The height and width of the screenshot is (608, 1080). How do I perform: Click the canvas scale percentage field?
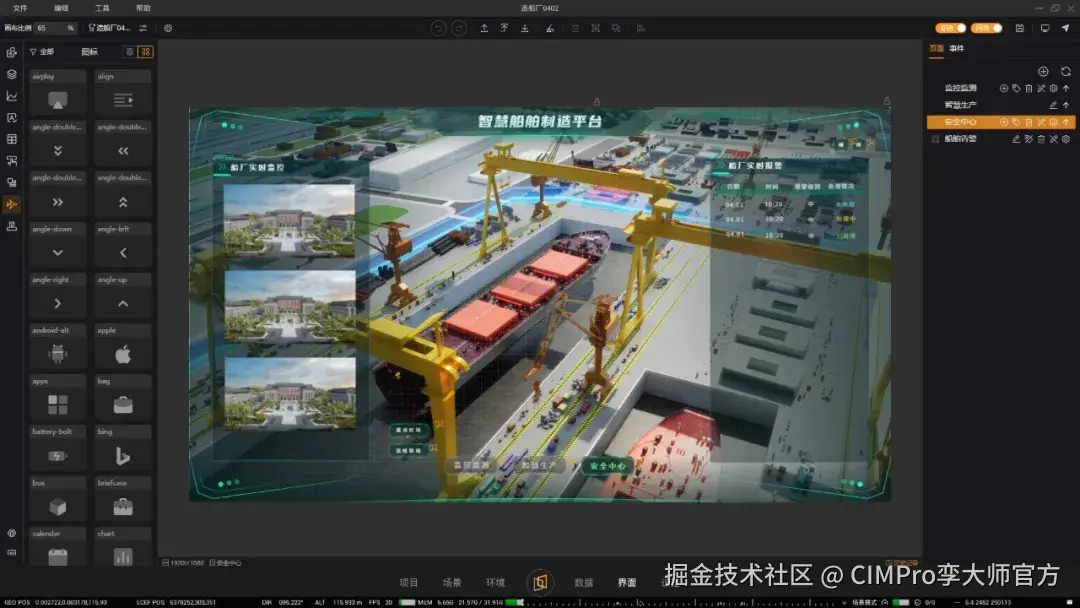coord(55,28)
